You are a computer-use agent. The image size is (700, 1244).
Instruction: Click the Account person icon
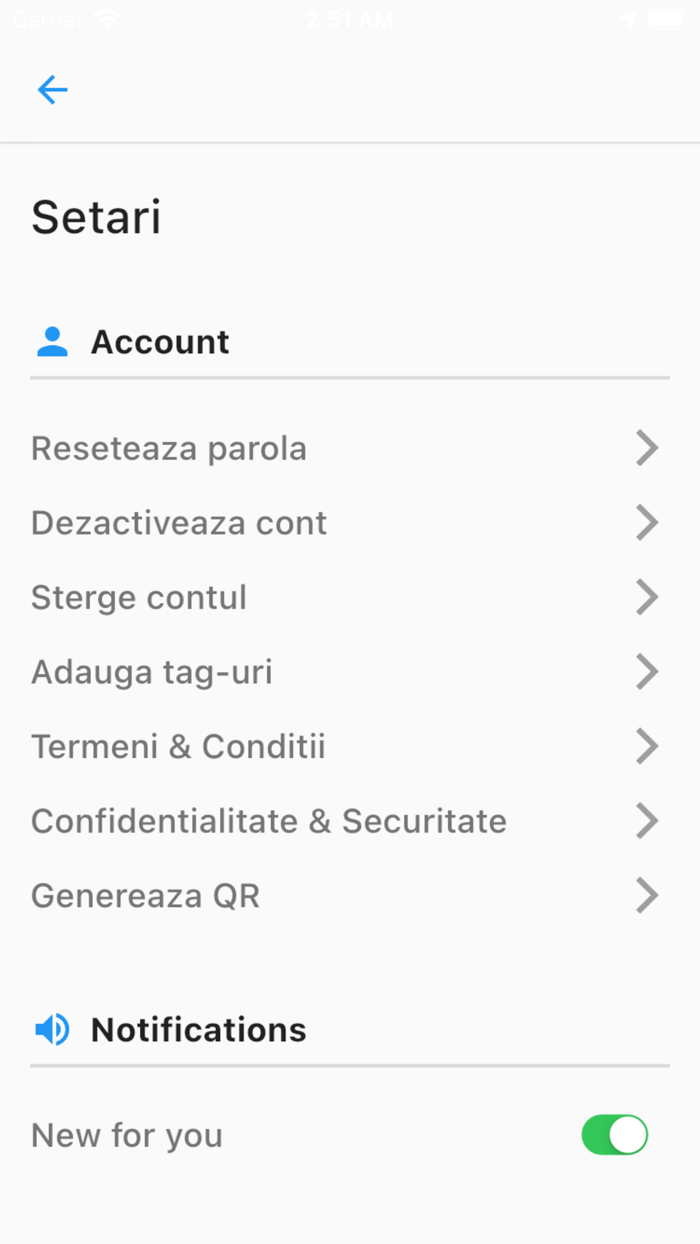(x=52, y=342)
